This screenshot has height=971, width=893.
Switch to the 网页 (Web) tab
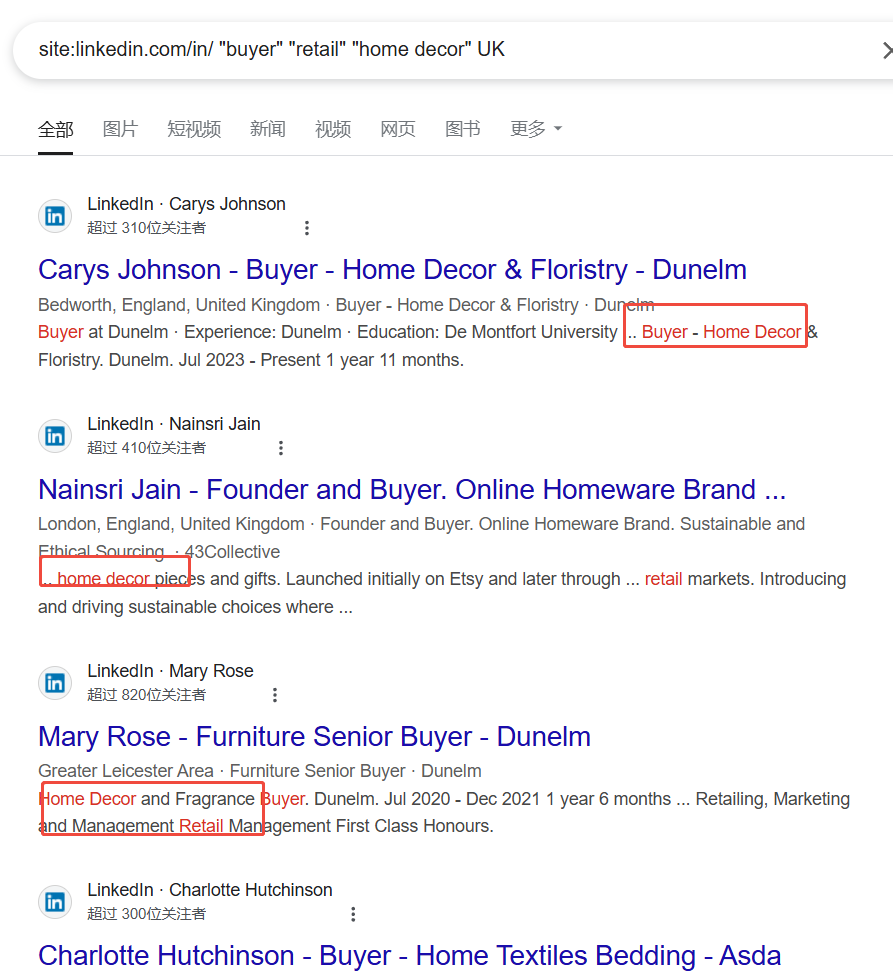pyautogui.click(x=398, y=129)
